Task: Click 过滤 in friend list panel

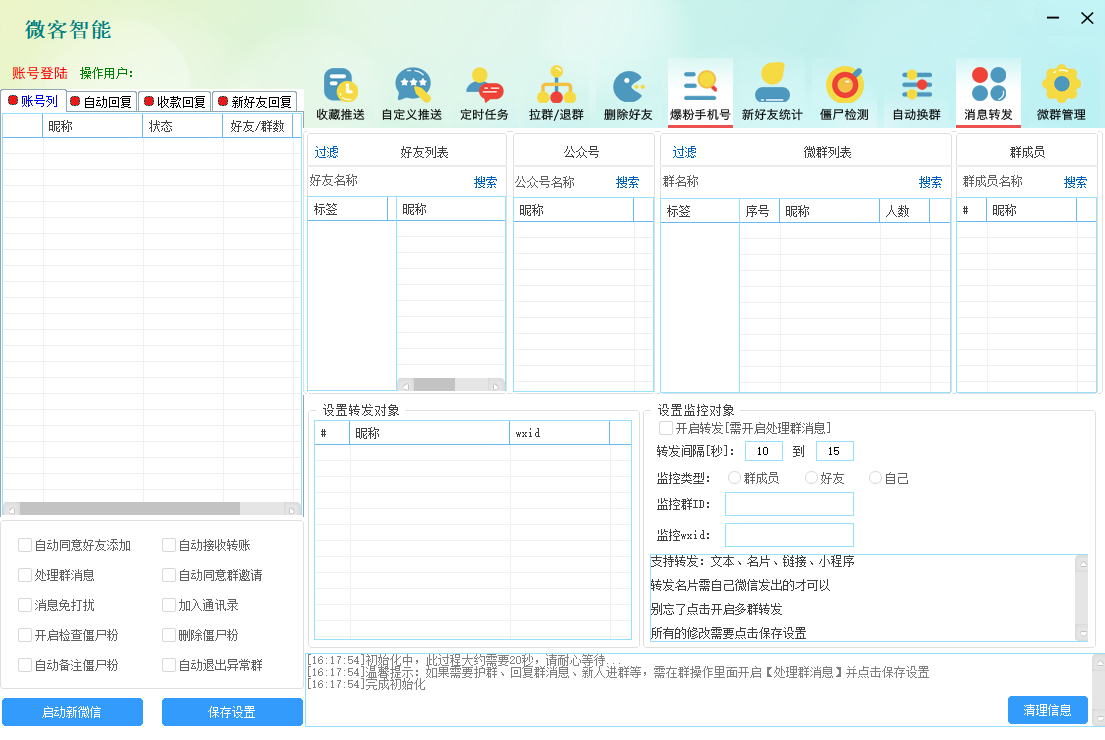Action: [326, 152]
